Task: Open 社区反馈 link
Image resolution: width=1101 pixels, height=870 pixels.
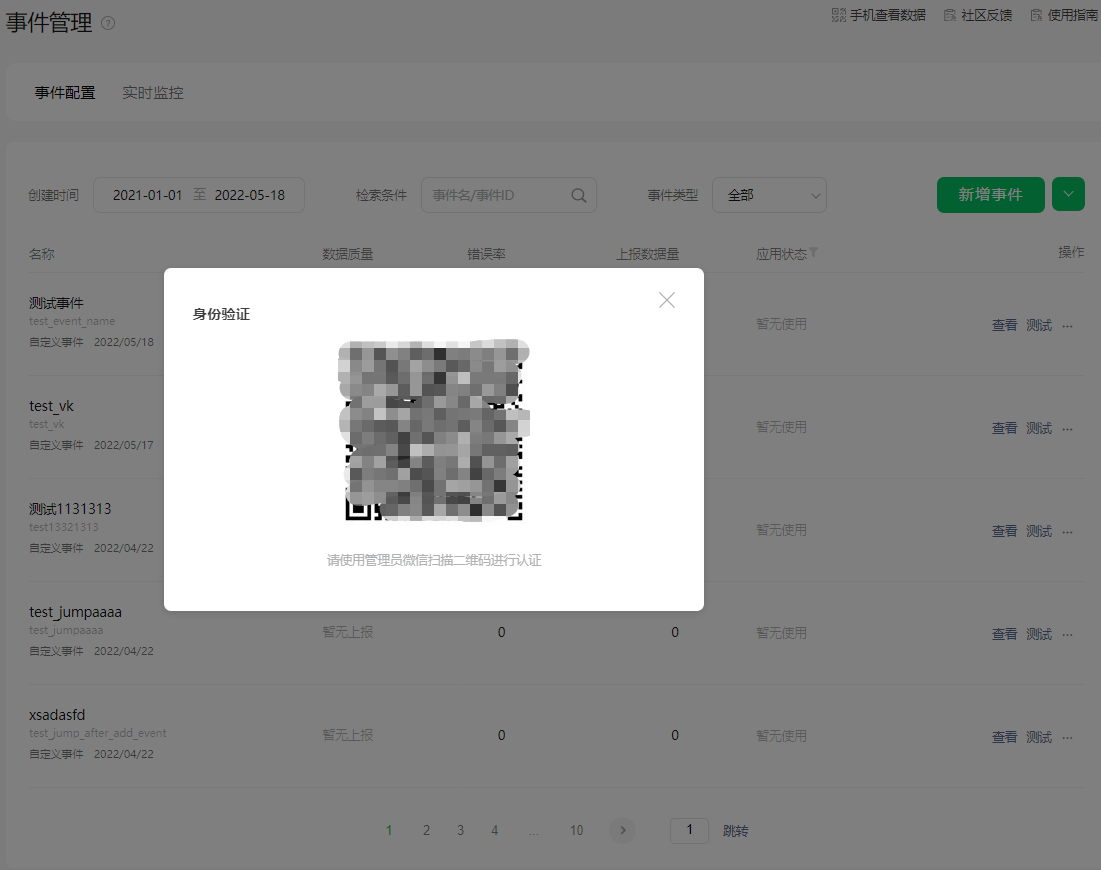Action: pyautogui.click(x=977, y=15)
